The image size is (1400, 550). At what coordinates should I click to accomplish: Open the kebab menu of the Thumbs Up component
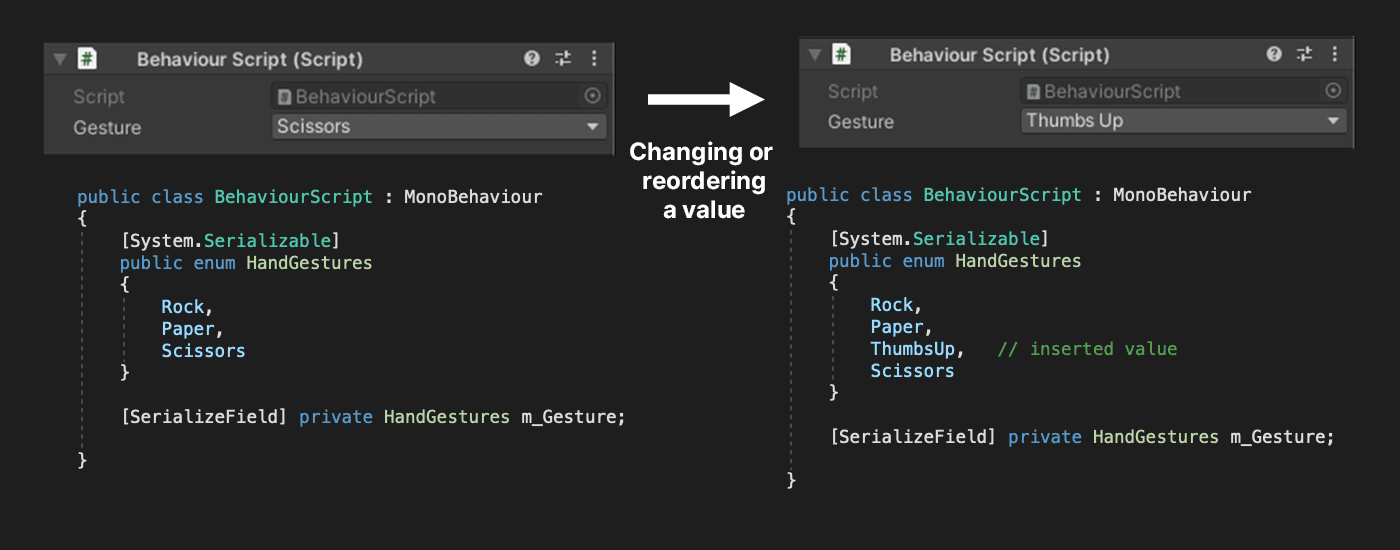click(1336, 54)
